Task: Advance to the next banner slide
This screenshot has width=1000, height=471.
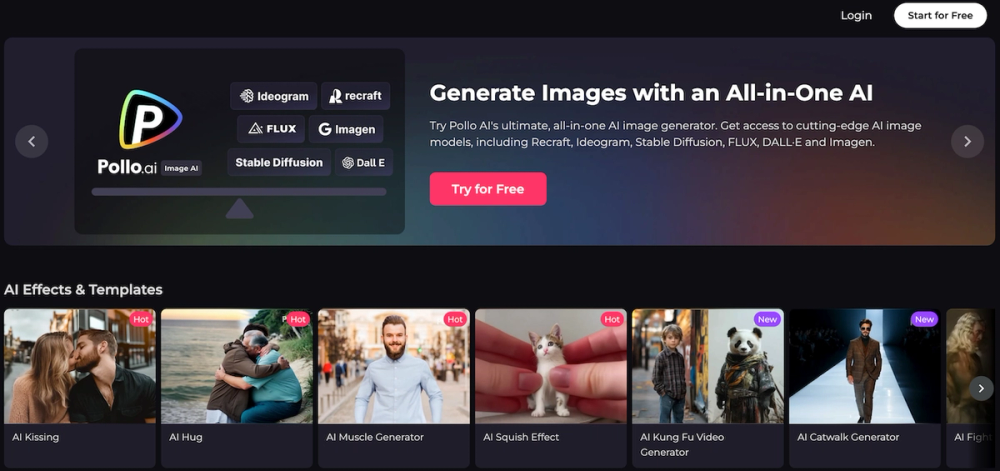Action: [x=967, y=141]
